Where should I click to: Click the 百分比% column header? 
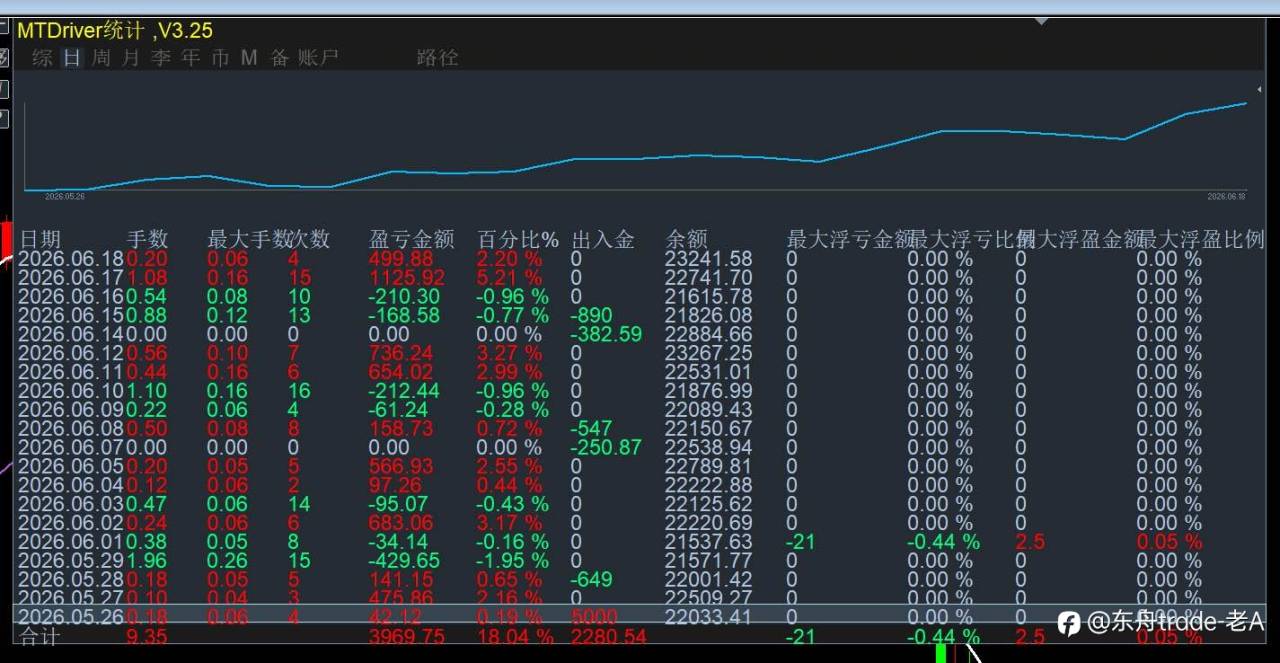tap(518, 239)
